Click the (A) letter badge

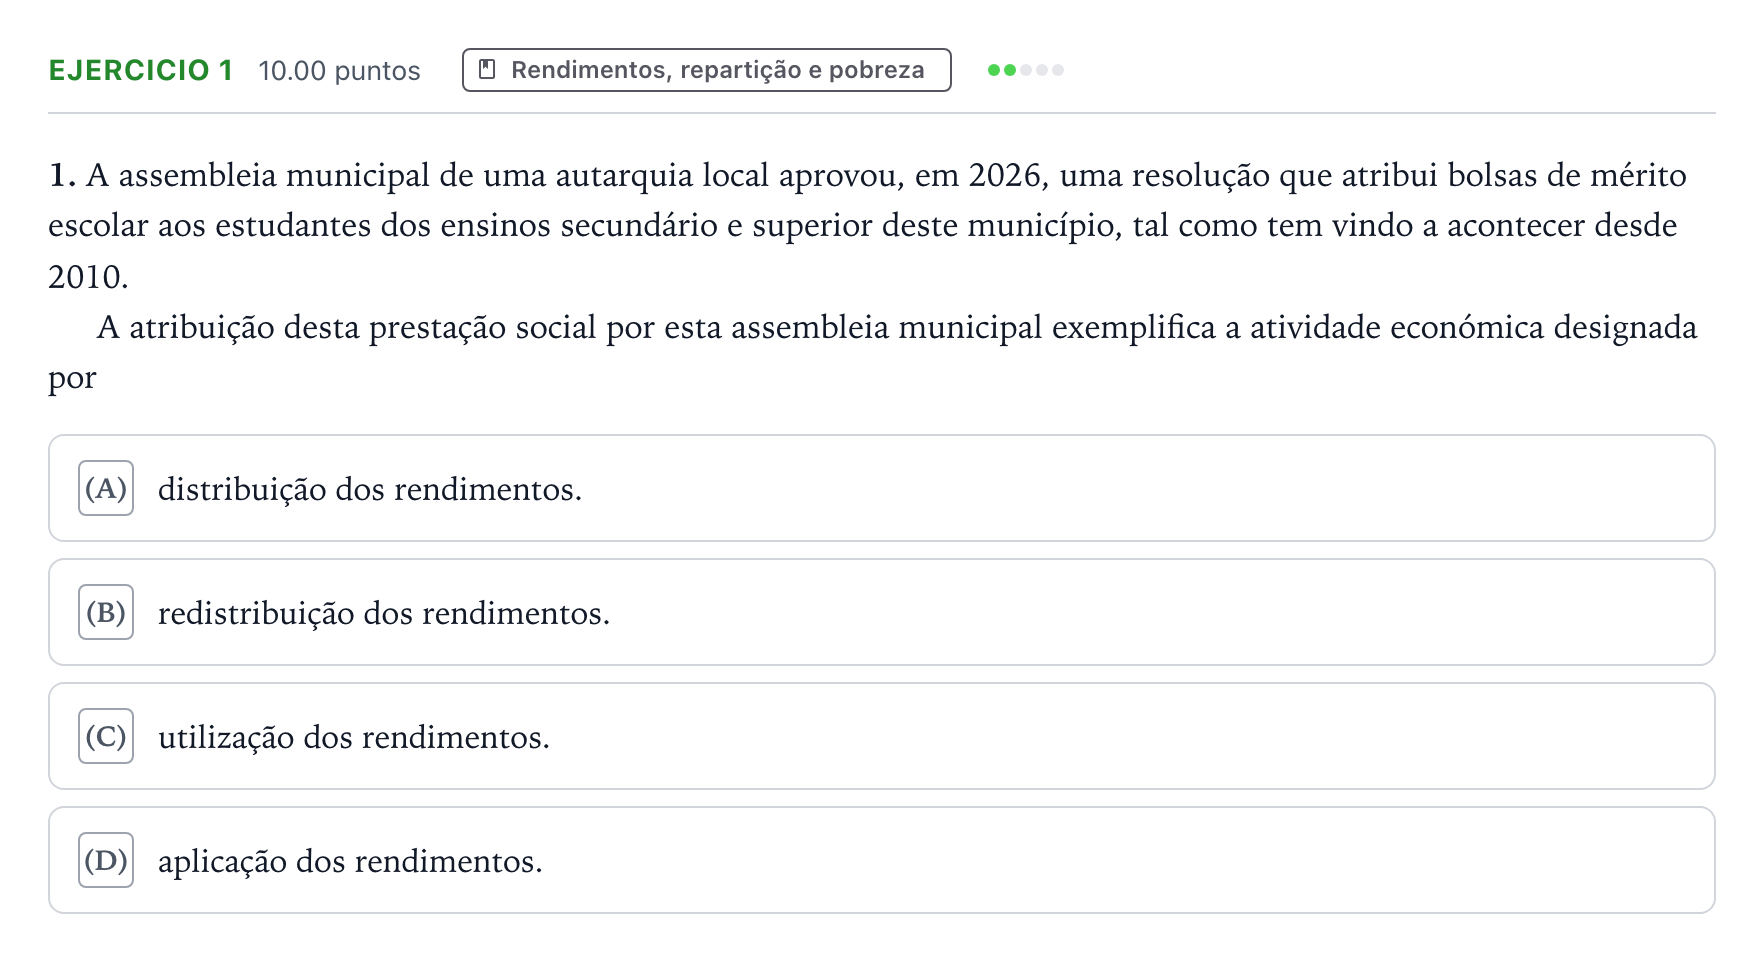[x=106, y=488]
